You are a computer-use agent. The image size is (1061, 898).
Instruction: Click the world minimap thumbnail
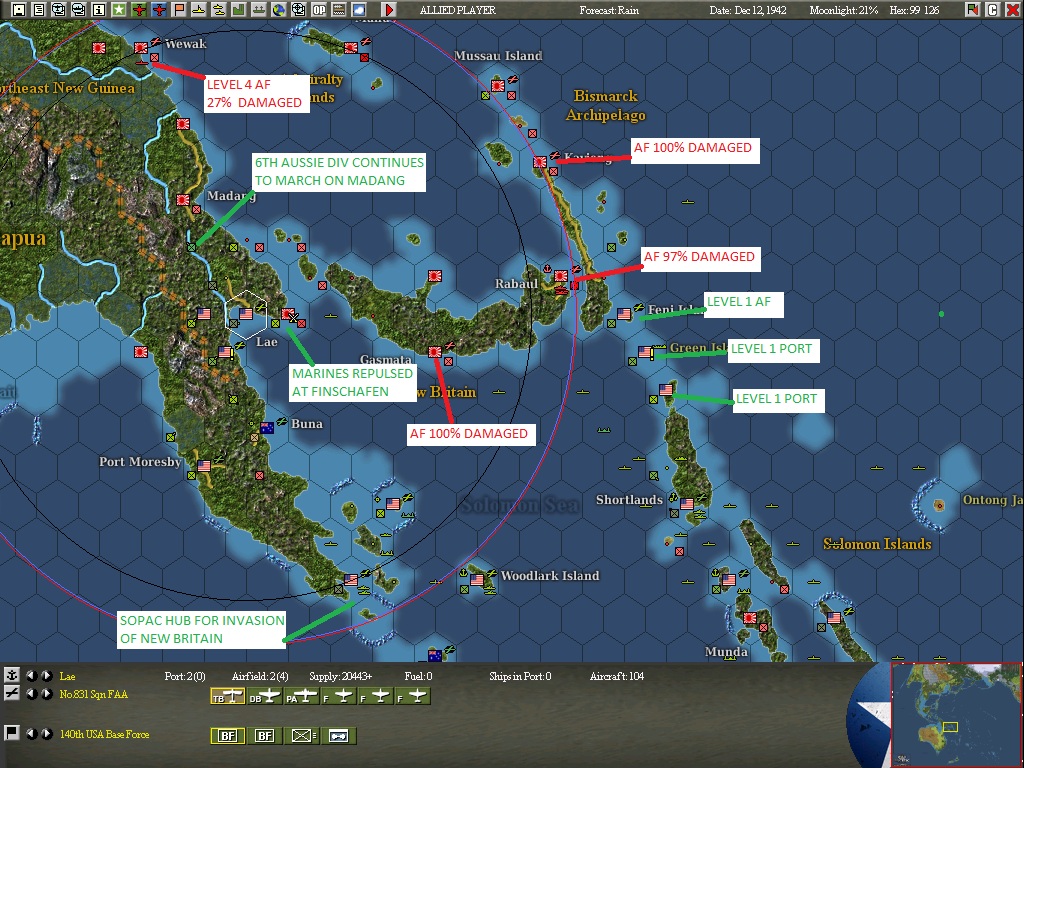point(957,715)
